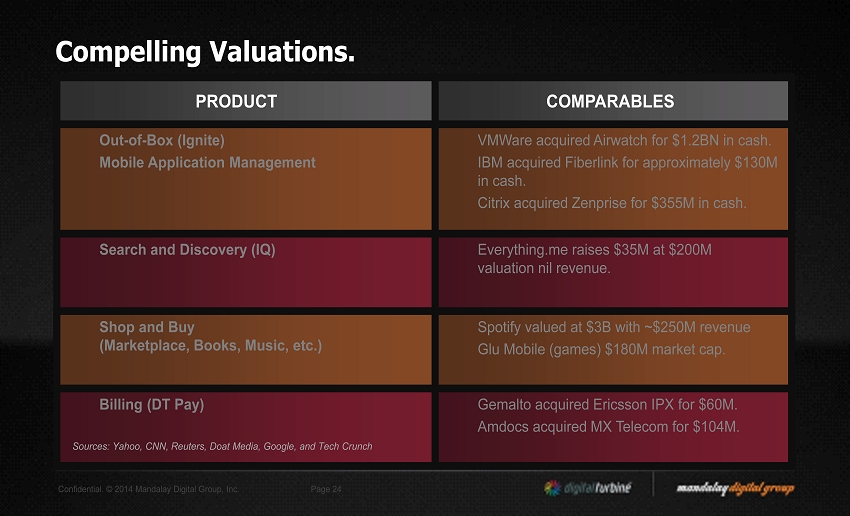The width and height of the screenshot is (850, 516).
Task: Click Spotify valued at $3B line
Action: 614,327
